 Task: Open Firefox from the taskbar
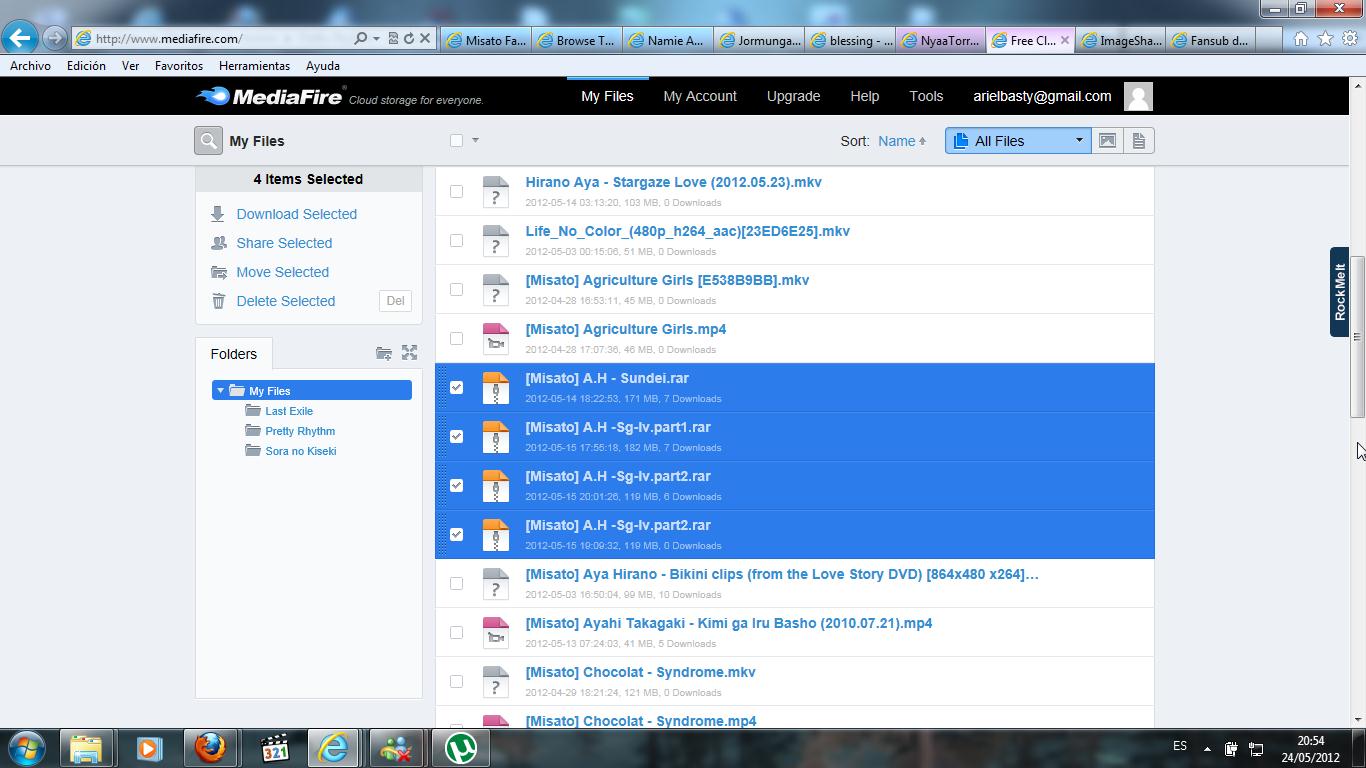[x=210, y=748]
